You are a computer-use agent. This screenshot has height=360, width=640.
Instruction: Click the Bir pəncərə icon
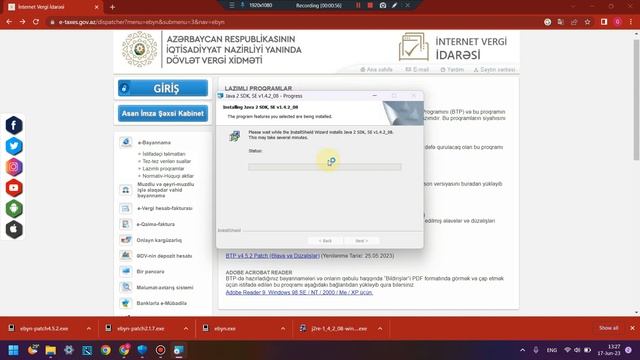[x=126, y=271]
